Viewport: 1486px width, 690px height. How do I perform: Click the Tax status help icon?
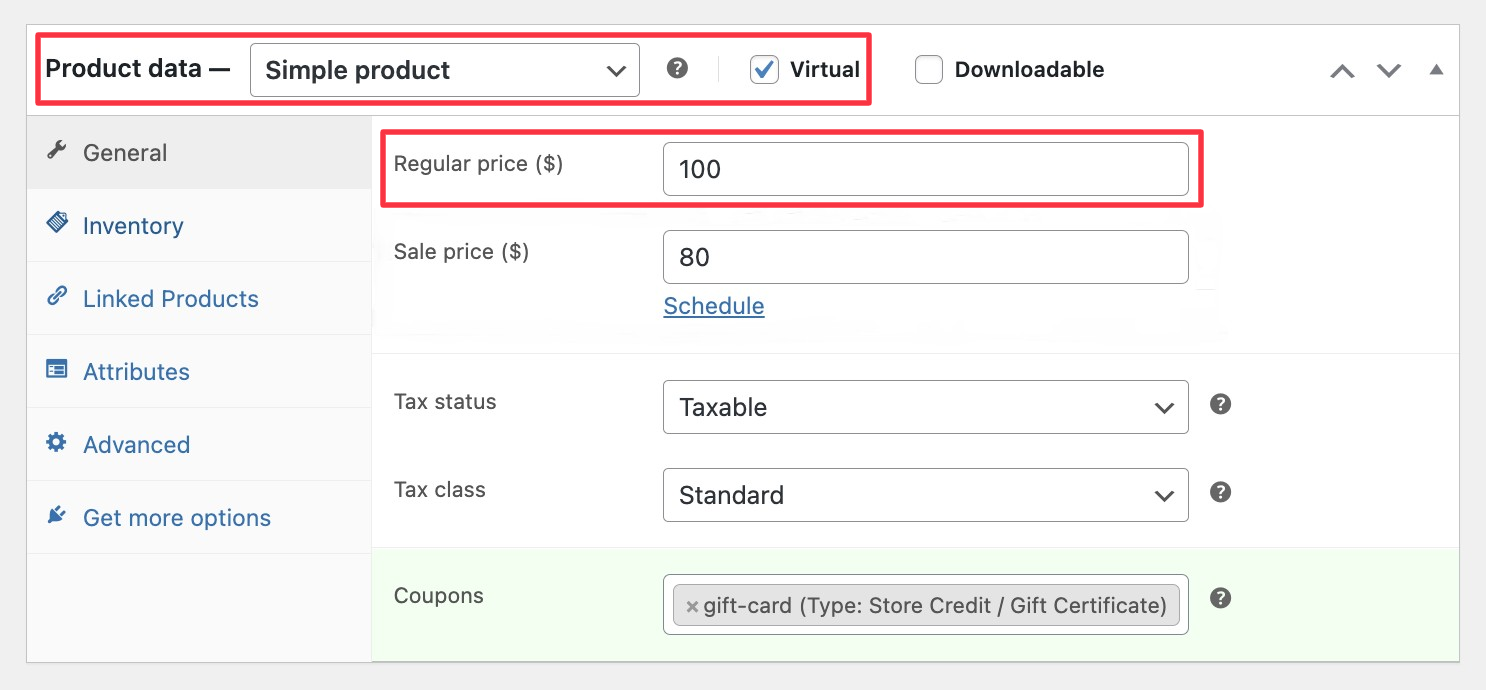(x=1220, y=404)
